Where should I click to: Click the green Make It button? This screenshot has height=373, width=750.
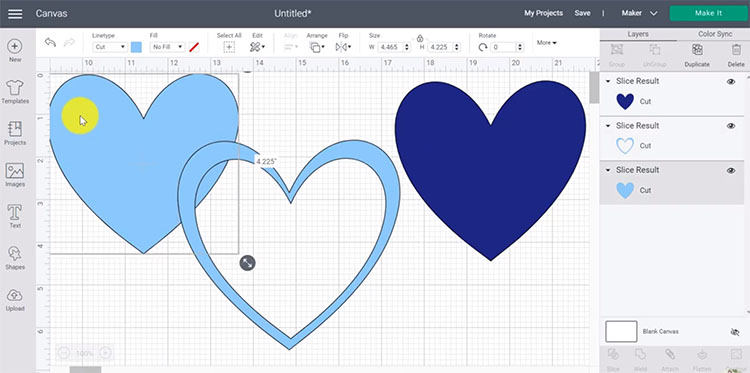coord(708,13)
